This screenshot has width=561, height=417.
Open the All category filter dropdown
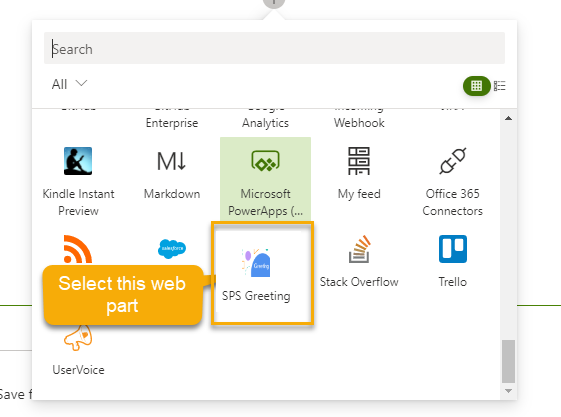69,84
